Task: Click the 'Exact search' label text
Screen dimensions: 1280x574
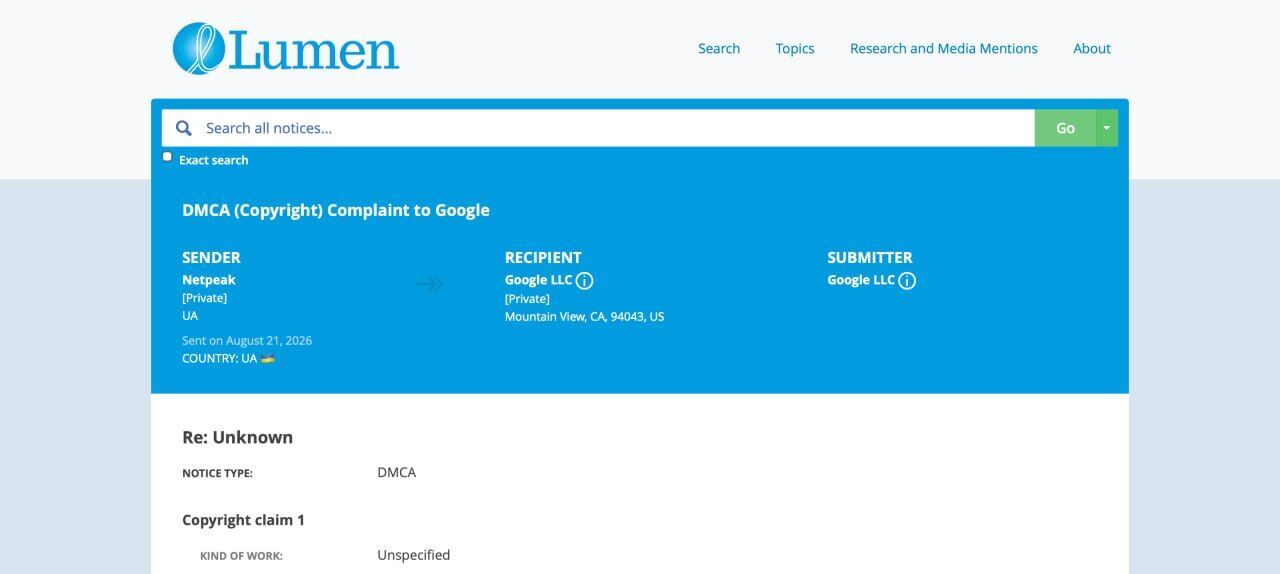Action: [x=214, y=160]
